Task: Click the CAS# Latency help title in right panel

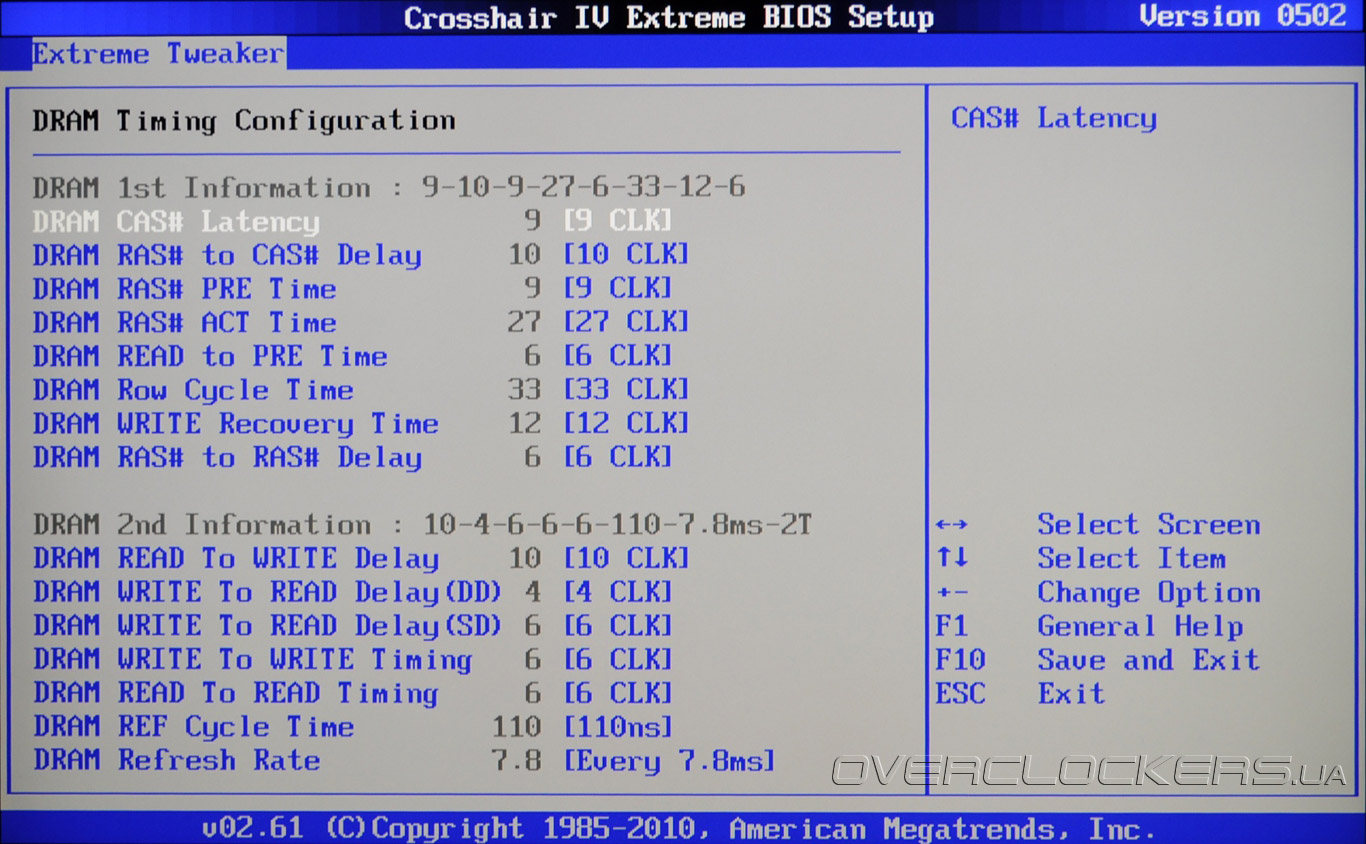Action: [x=1054, y=119]
